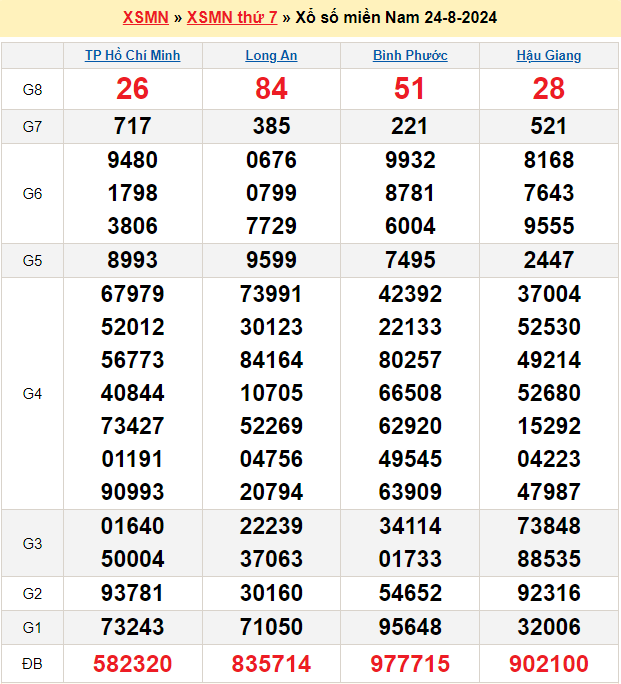Select the G4 prize row label
This screenshot has width=621, height=684.
click(32, 394)
